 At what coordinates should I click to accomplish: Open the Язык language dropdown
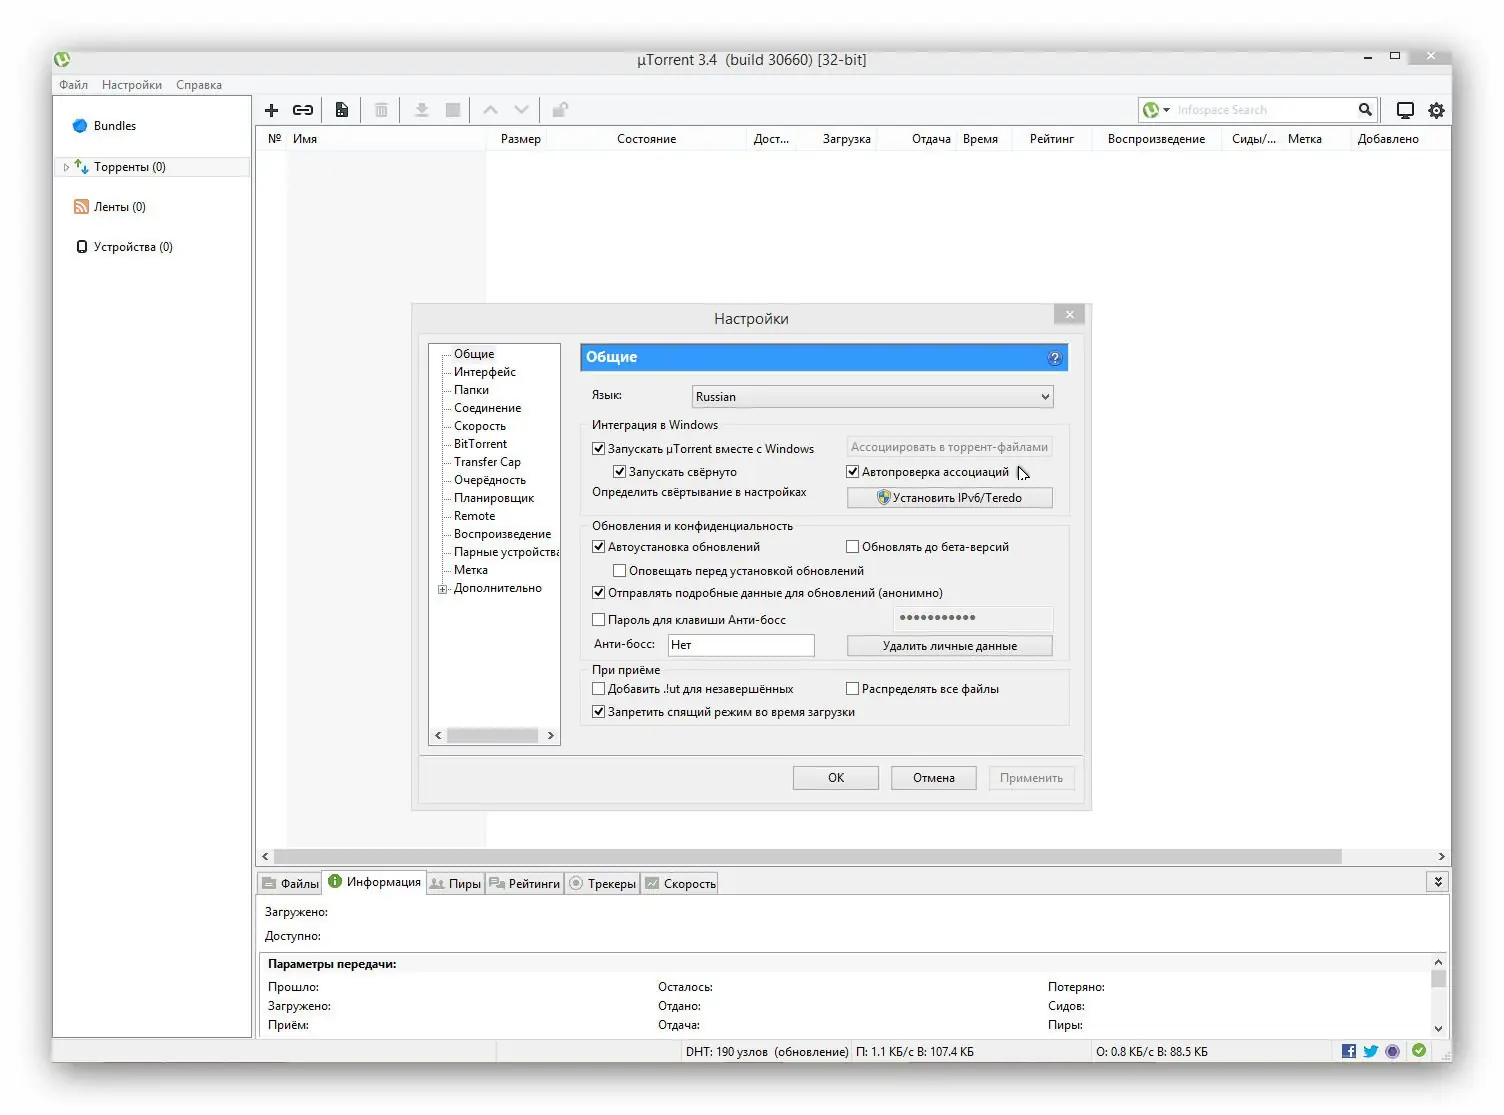coord(872,397)
